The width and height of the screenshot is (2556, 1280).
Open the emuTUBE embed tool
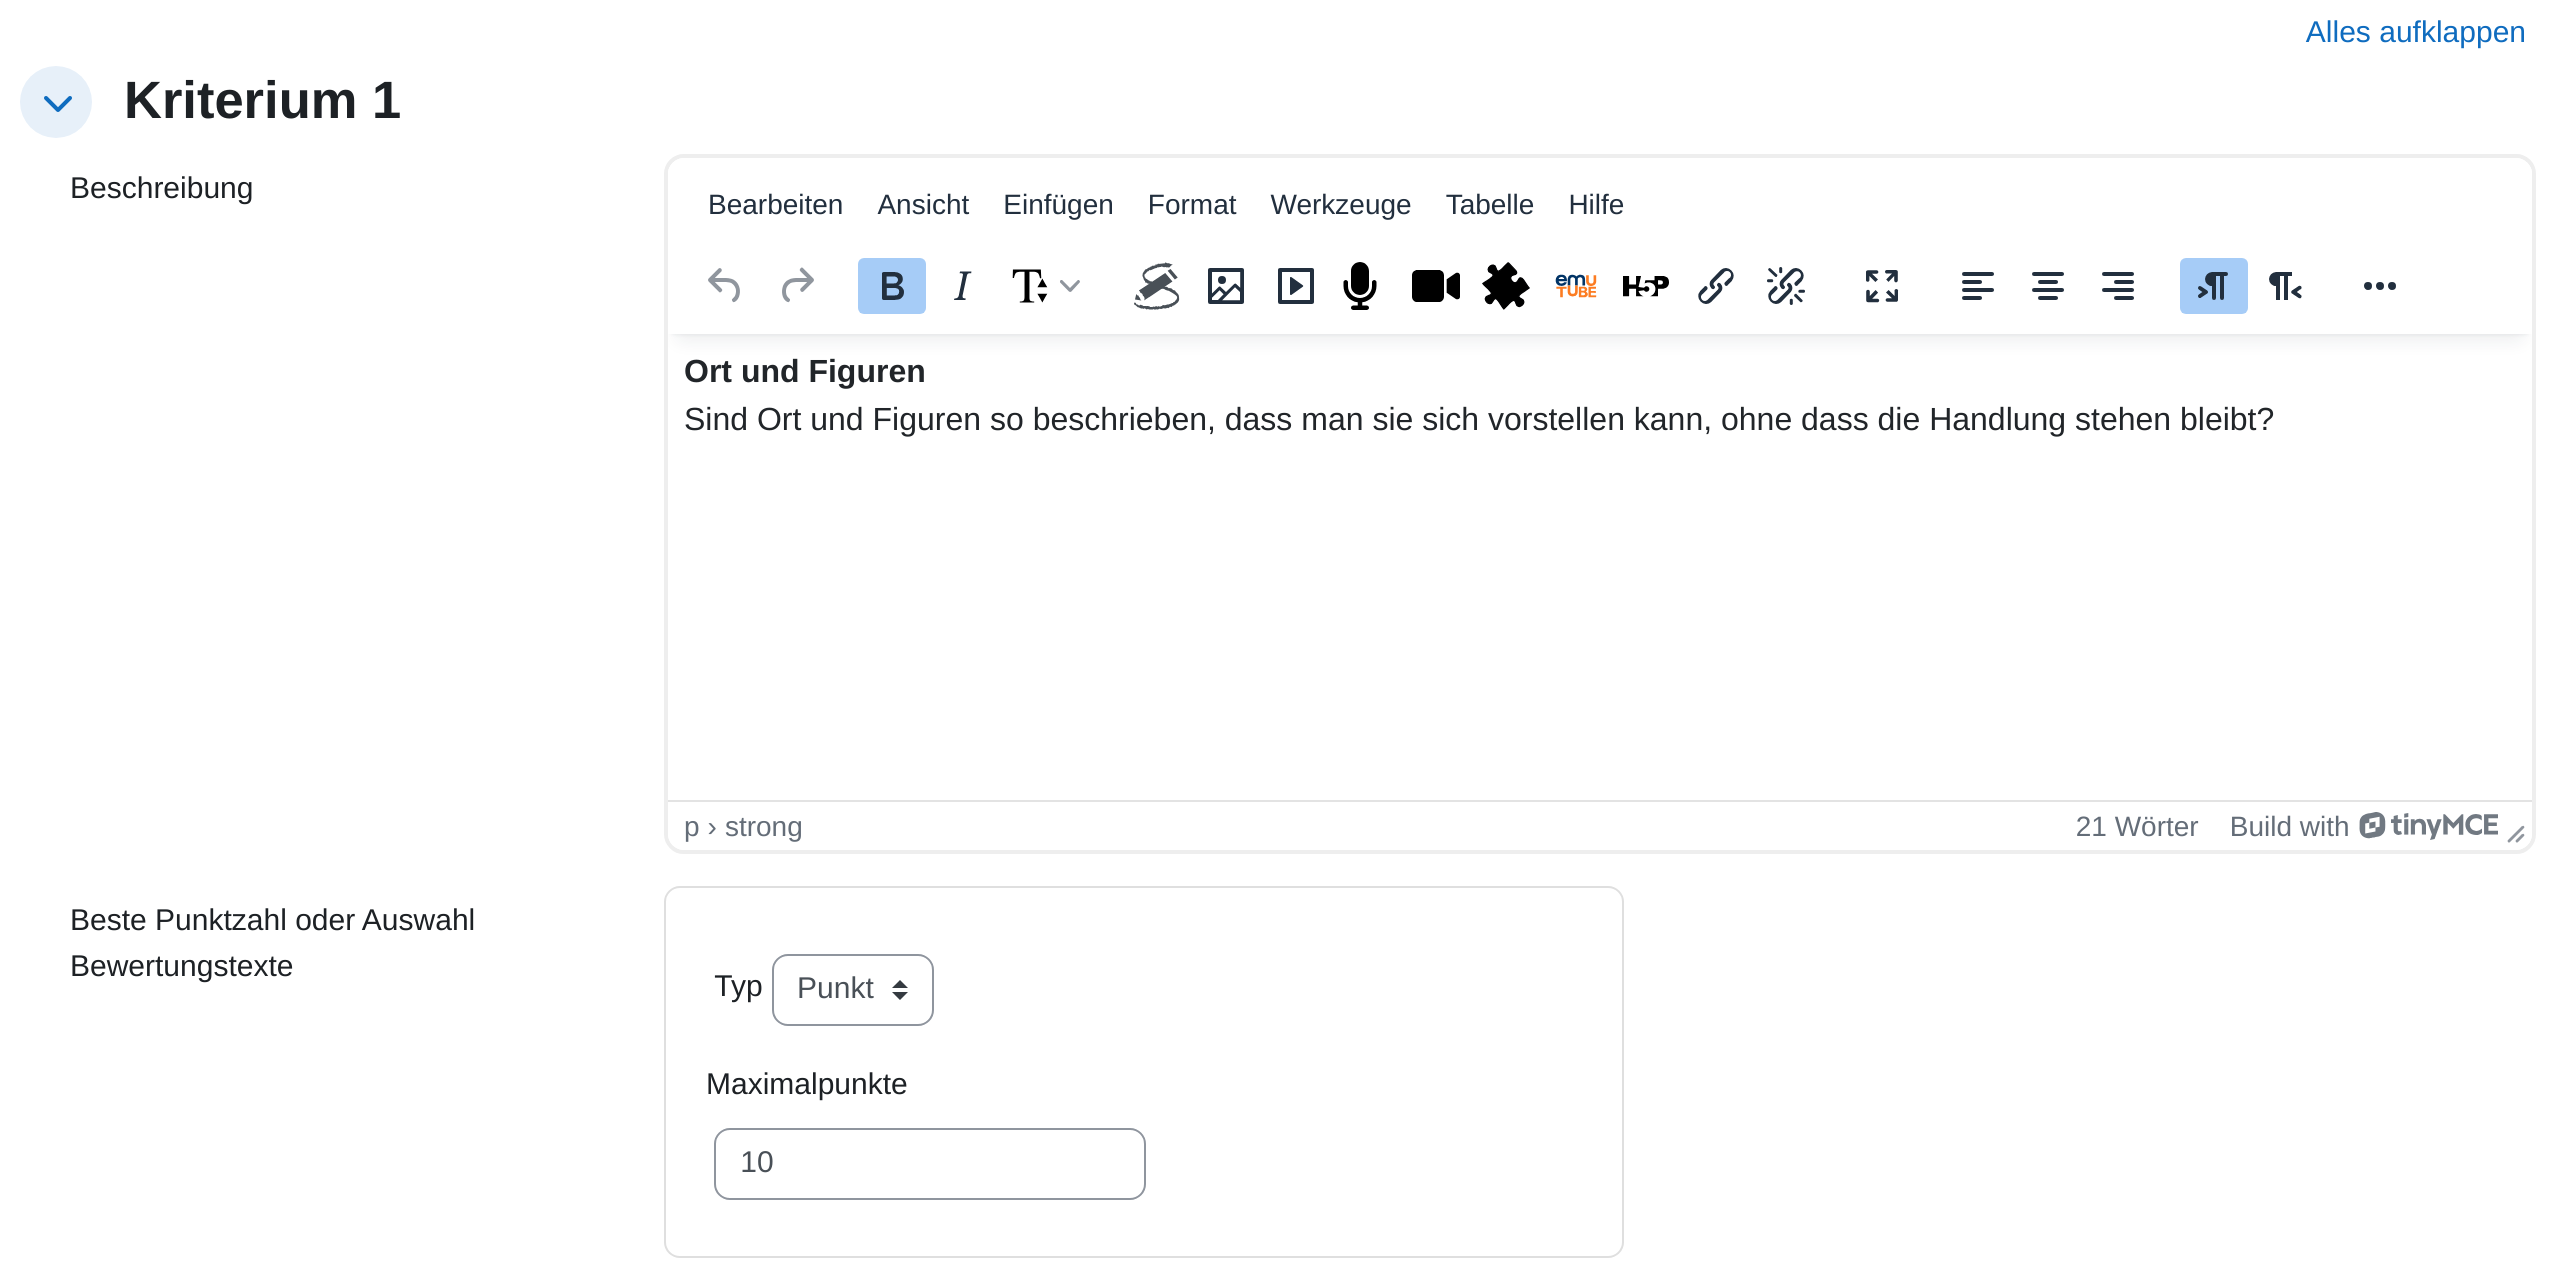click(x=1576, y=286)
